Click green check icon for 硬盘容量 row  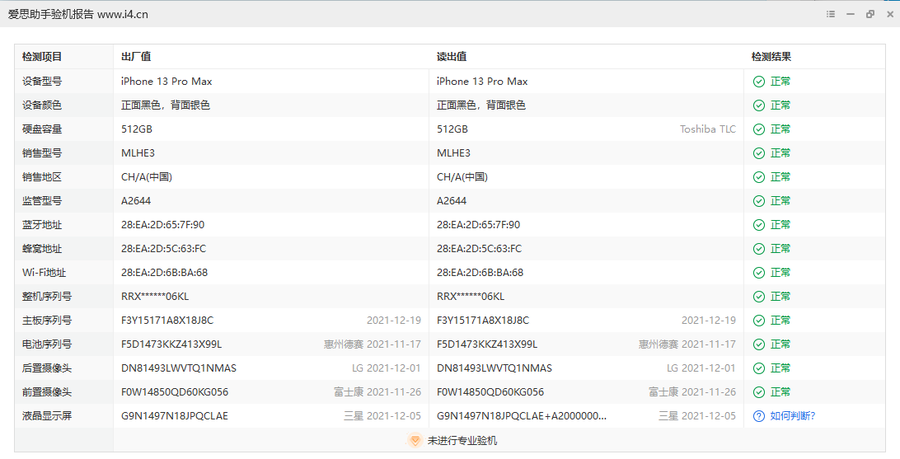pos(759,129)
